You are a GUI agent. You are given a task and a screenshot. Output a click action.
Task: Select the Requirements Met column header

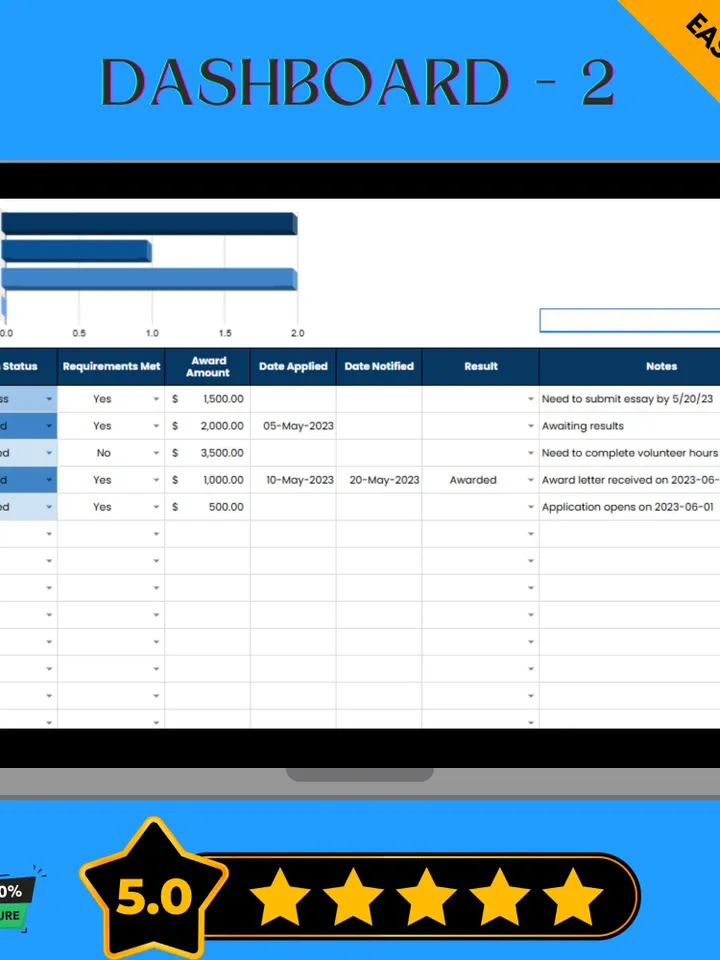point(111,367)
